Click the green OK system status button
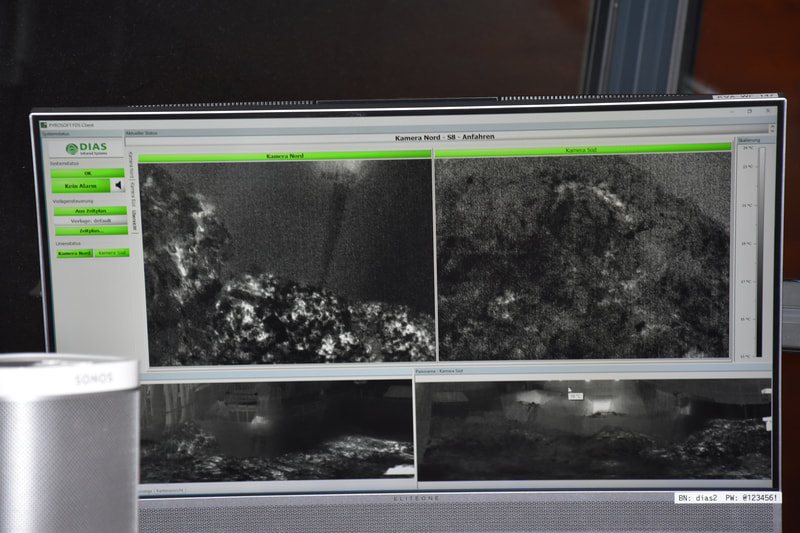The width and height of the screenshot is (800, 533). pos(87,173)
